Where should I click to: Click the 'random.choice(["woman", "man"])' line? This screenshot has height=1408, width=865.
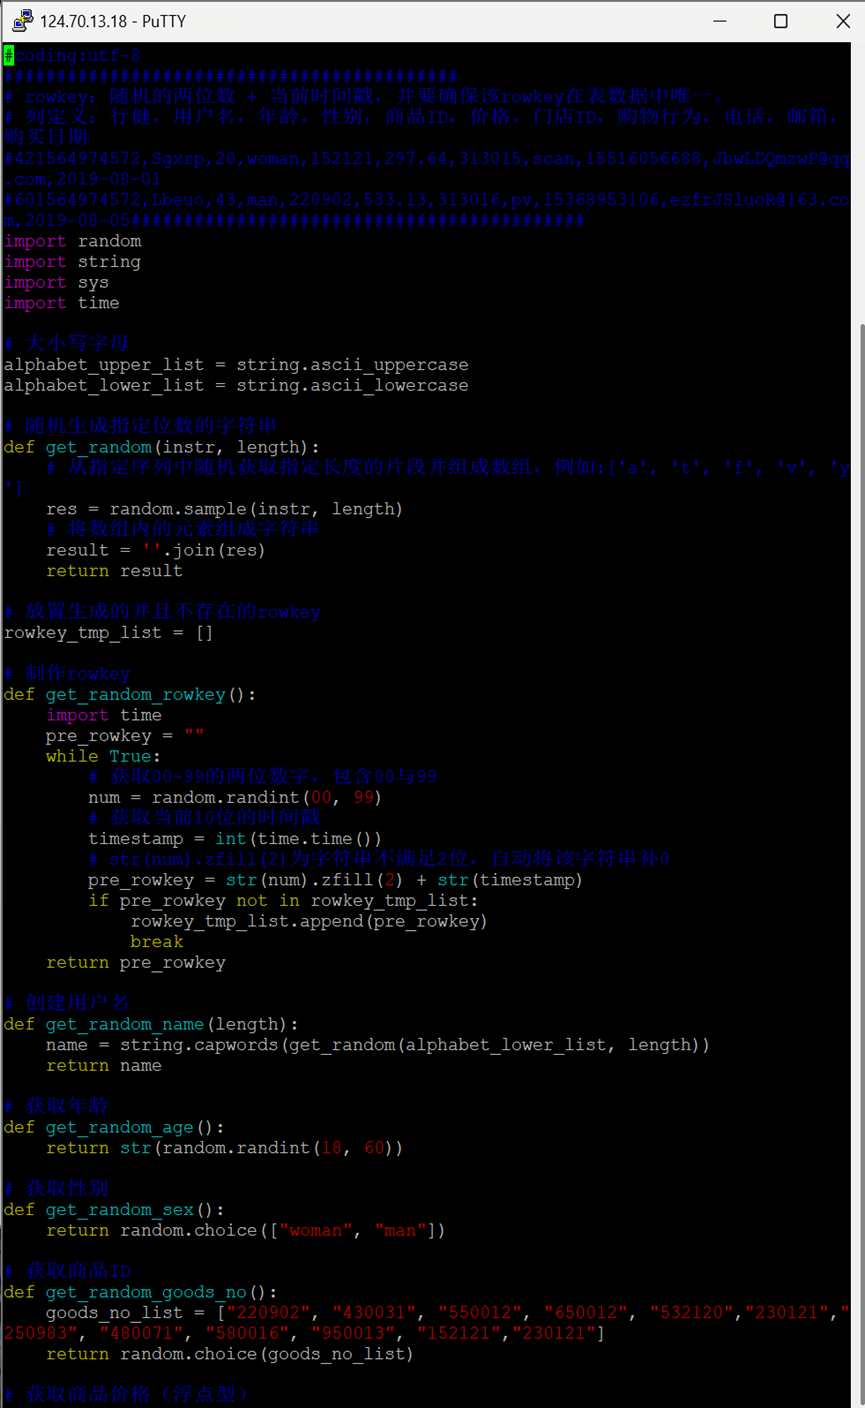(246, 1231)
